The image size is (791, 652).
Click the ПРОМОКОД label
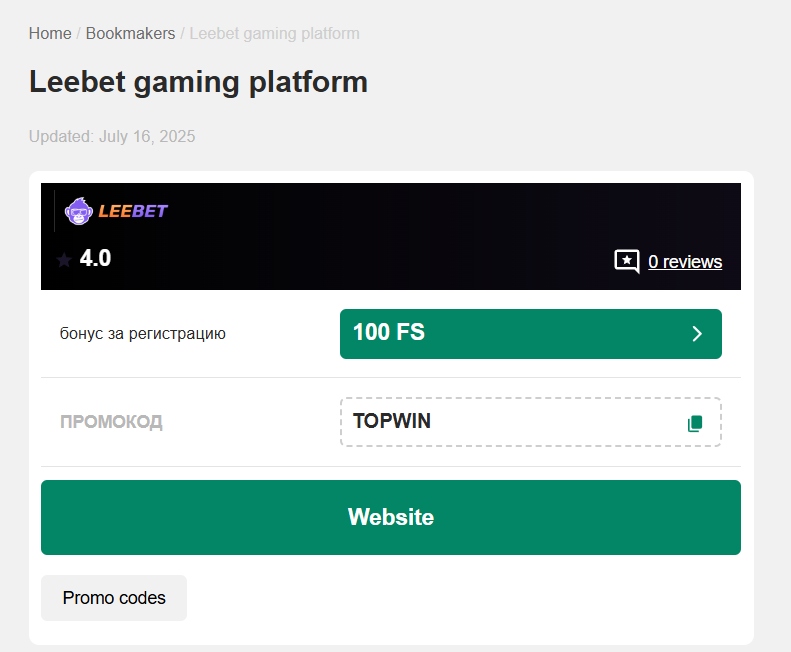(x=111, y=422)
